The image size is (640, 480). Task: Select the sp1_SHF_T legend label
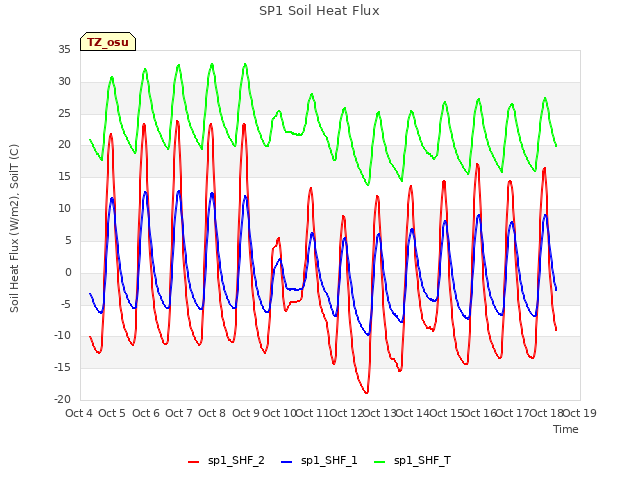[422, 460]
